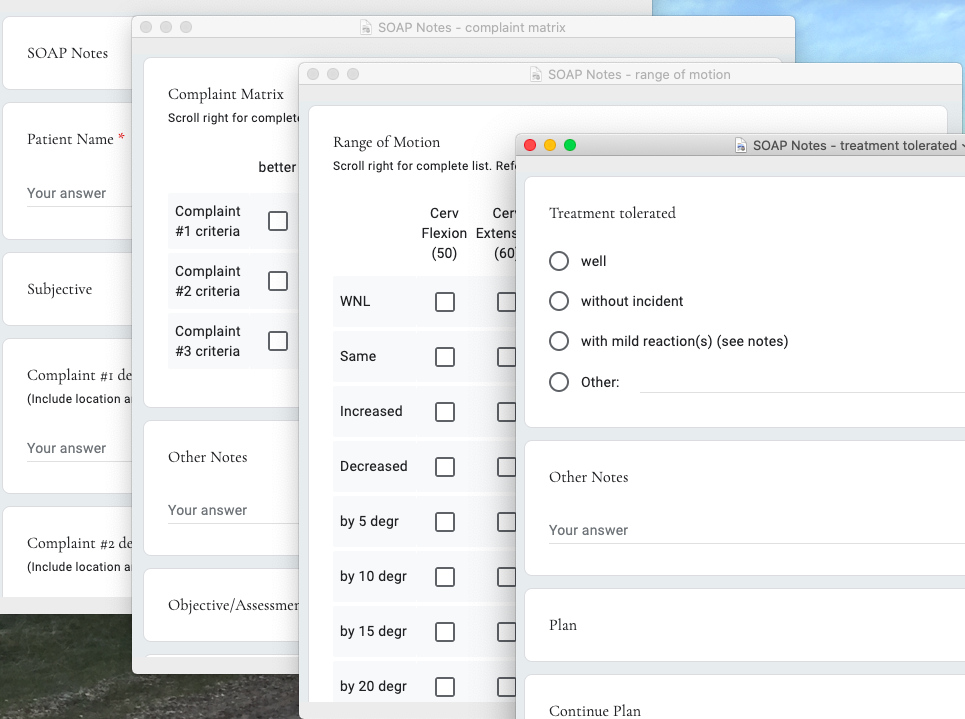Click the 'better' column header in Complaint Matrix
The height and width of the screenshot is (719, 965).
coord(277,167)
